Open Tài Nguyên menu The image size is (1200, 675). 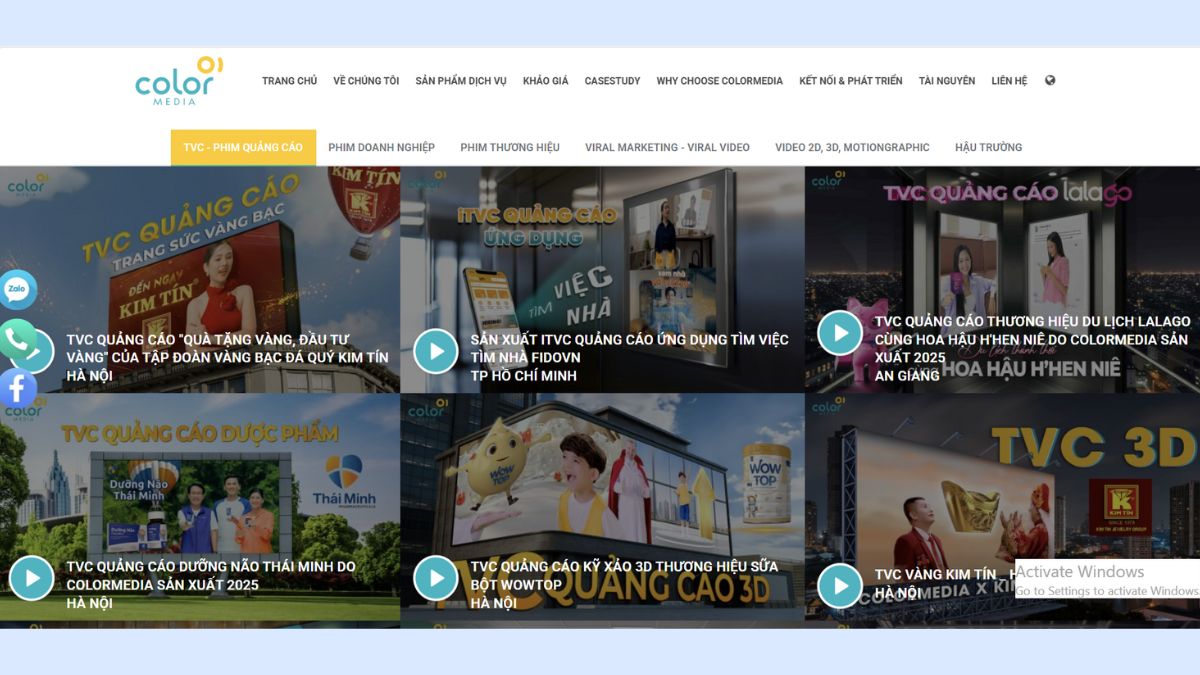click(x=947, y=81)
